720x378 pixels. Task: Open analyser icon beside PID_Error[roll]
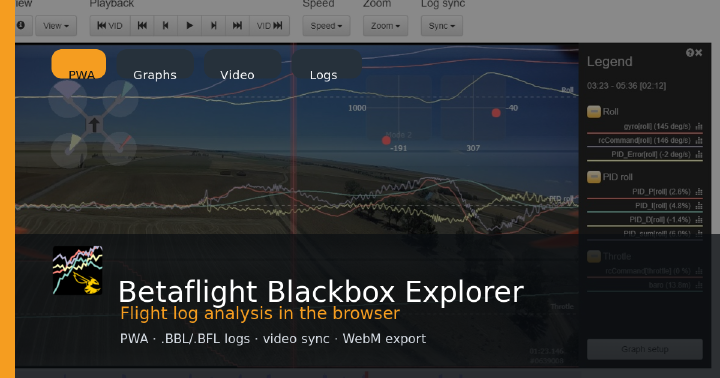699,154
